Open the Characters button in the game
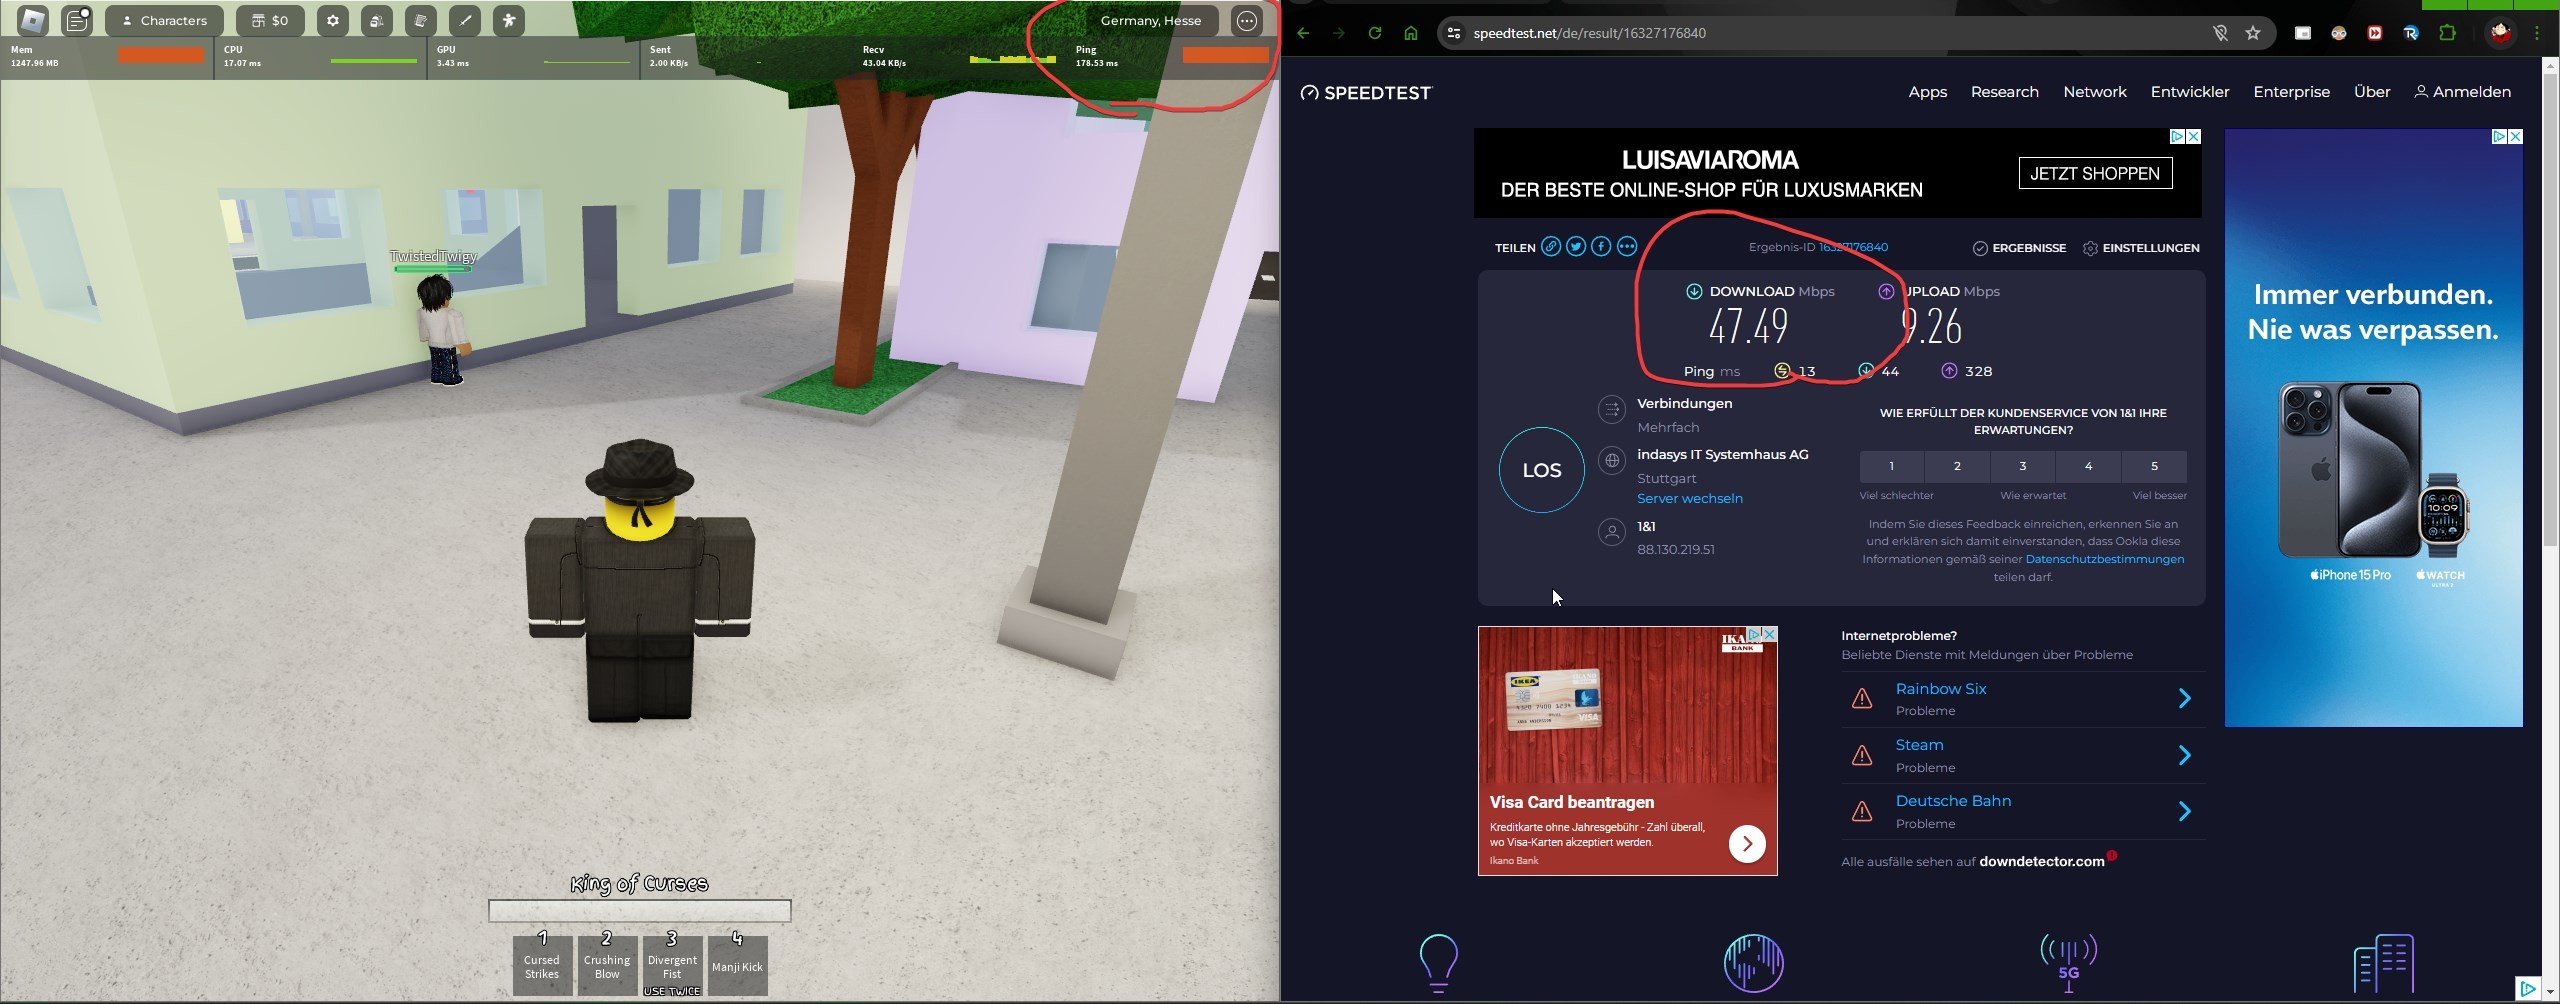This screenshot has width=2560, height=1004. click(164, 20)
